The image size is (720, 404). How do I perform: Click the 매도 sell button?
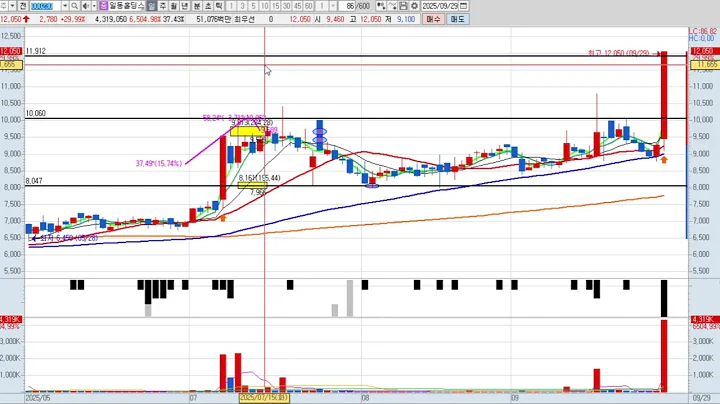[x=457, y=19]
